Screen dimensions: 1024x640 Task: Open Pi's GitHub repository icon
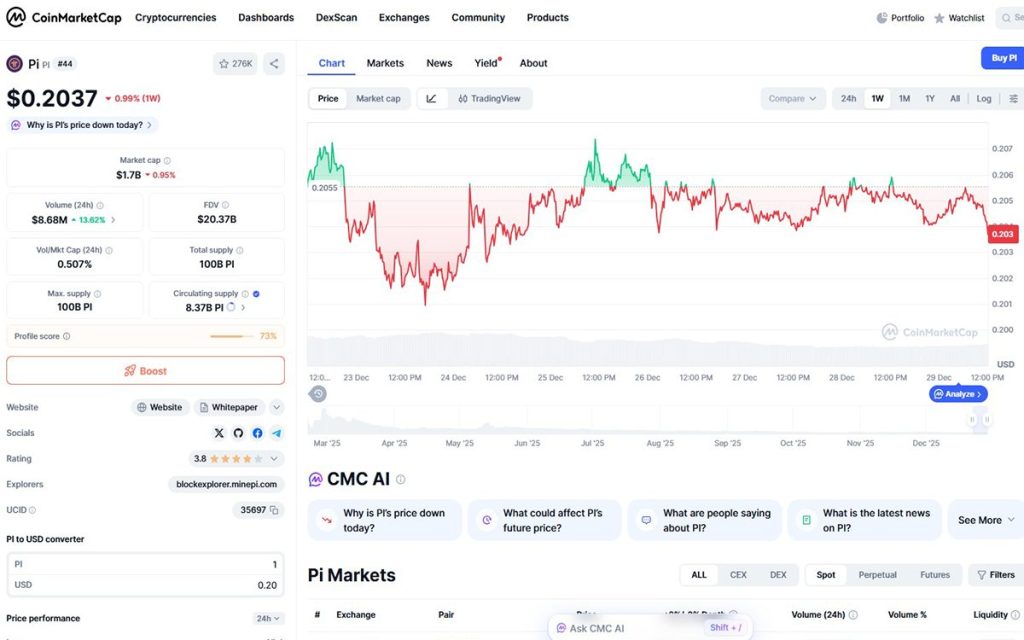coord(238,433)
